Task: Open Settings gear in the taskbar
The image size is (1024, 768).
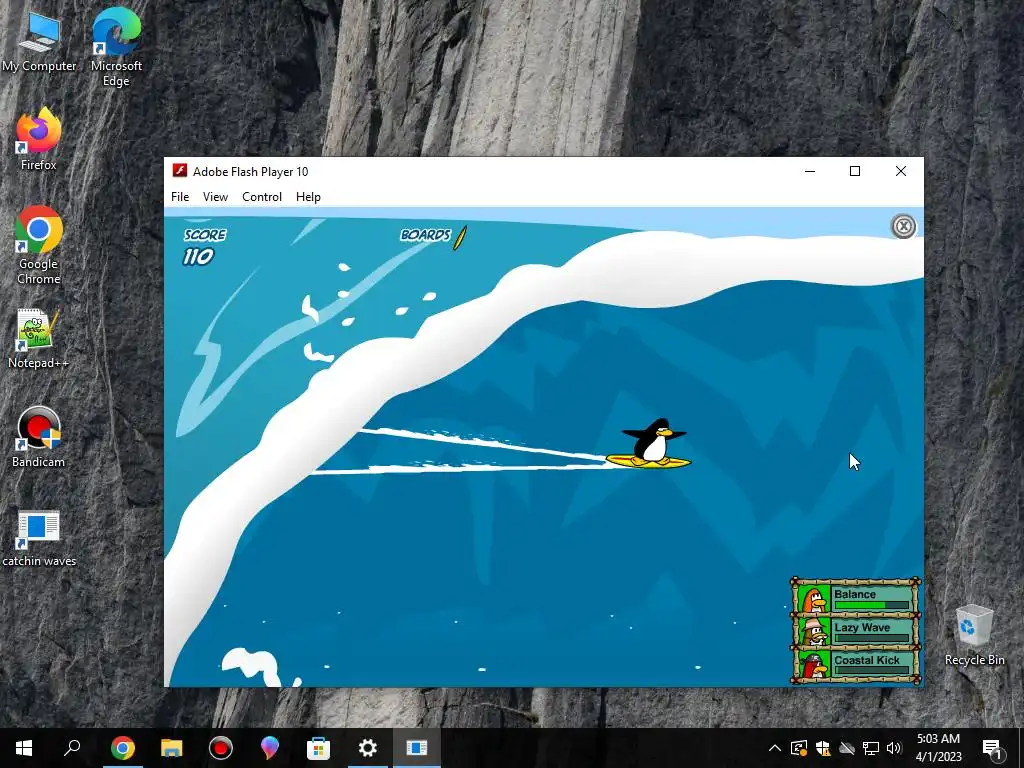Action: (x=368, y=748)
